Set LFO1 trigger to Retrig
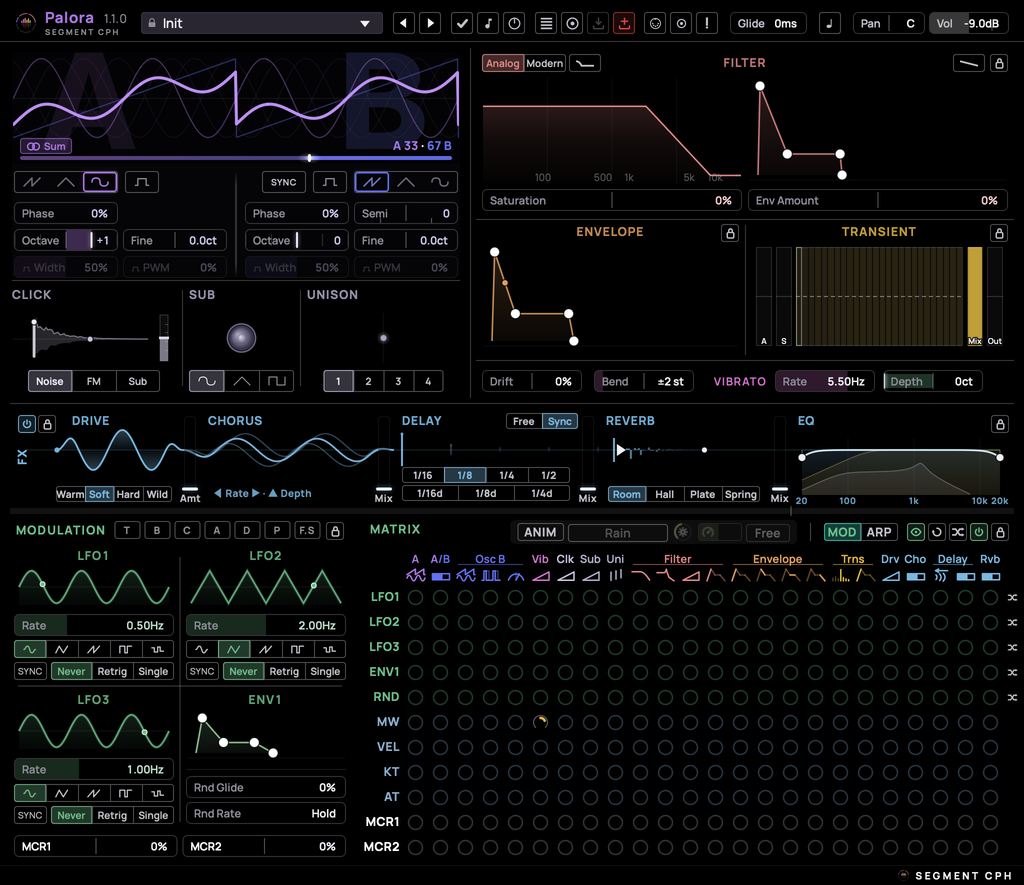The image size is (1024, 885). 112,671
